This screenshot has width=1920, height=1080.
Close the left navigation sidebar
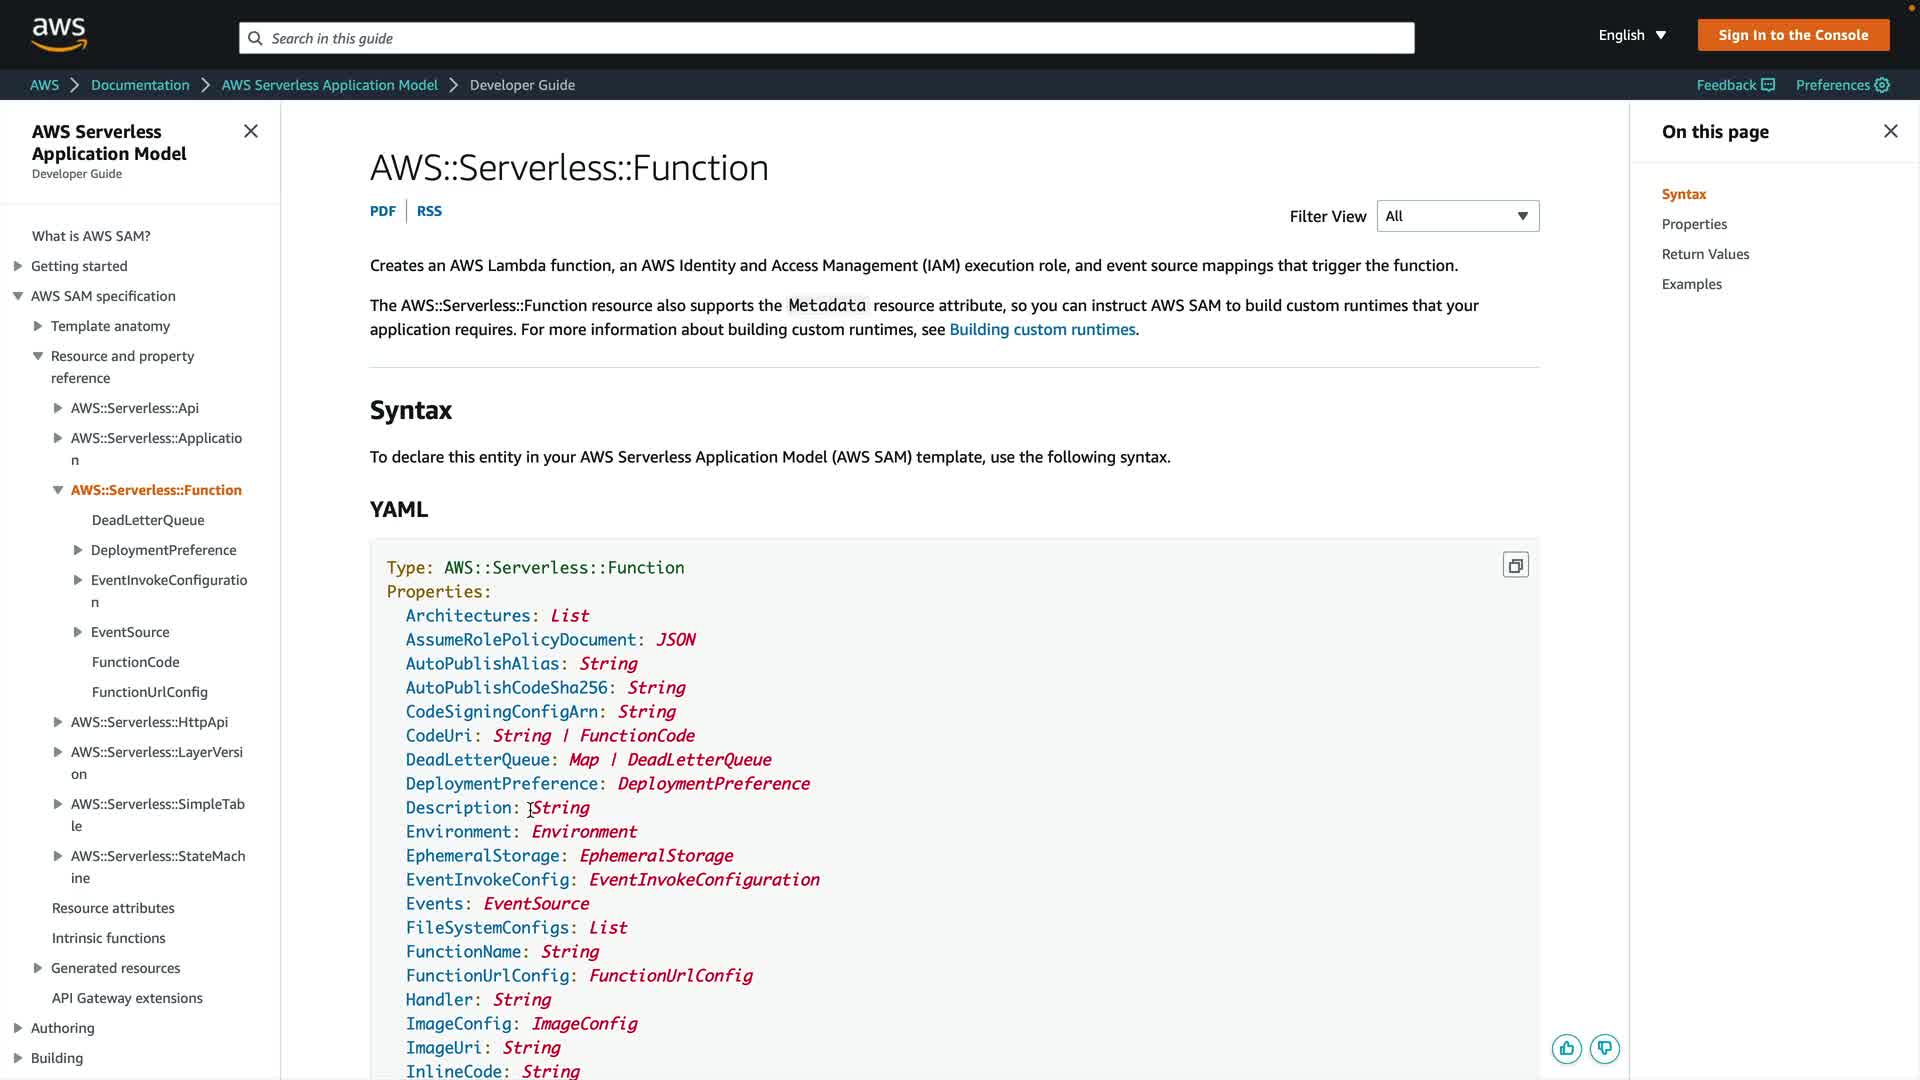coord(251,131)
